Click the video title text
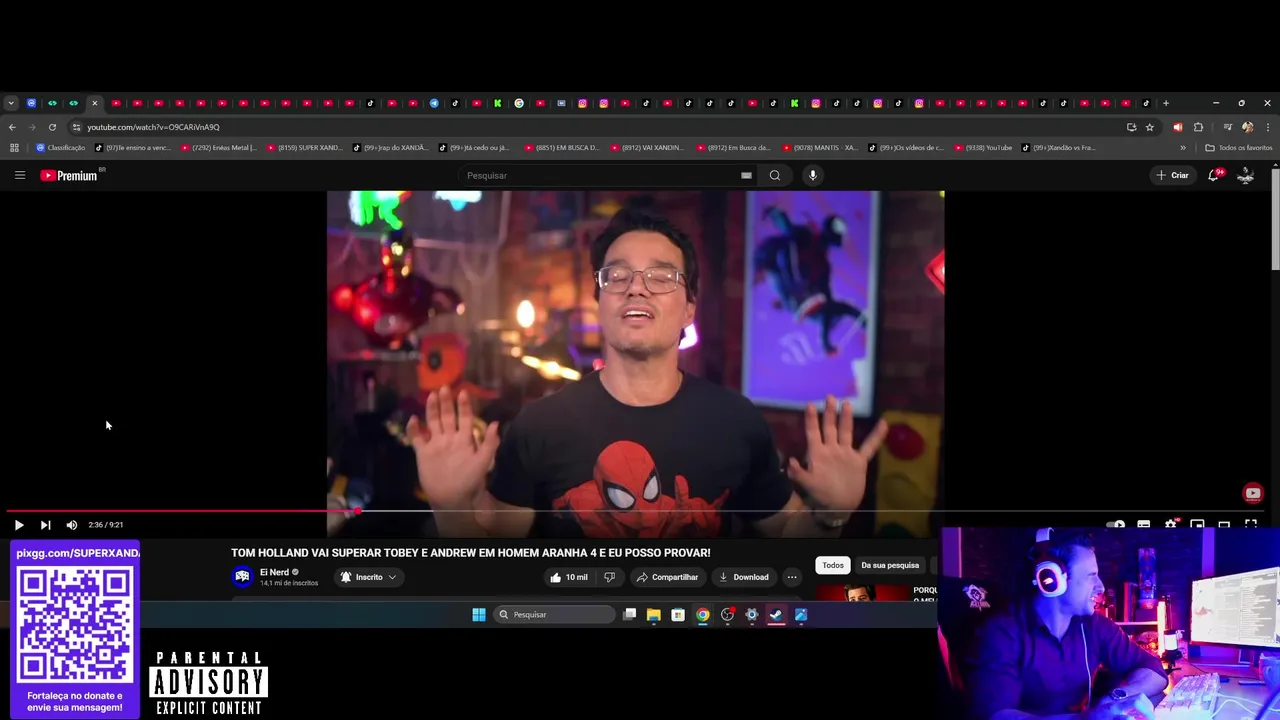Screen dimensions: 1280x720 [x=471, y=552]
